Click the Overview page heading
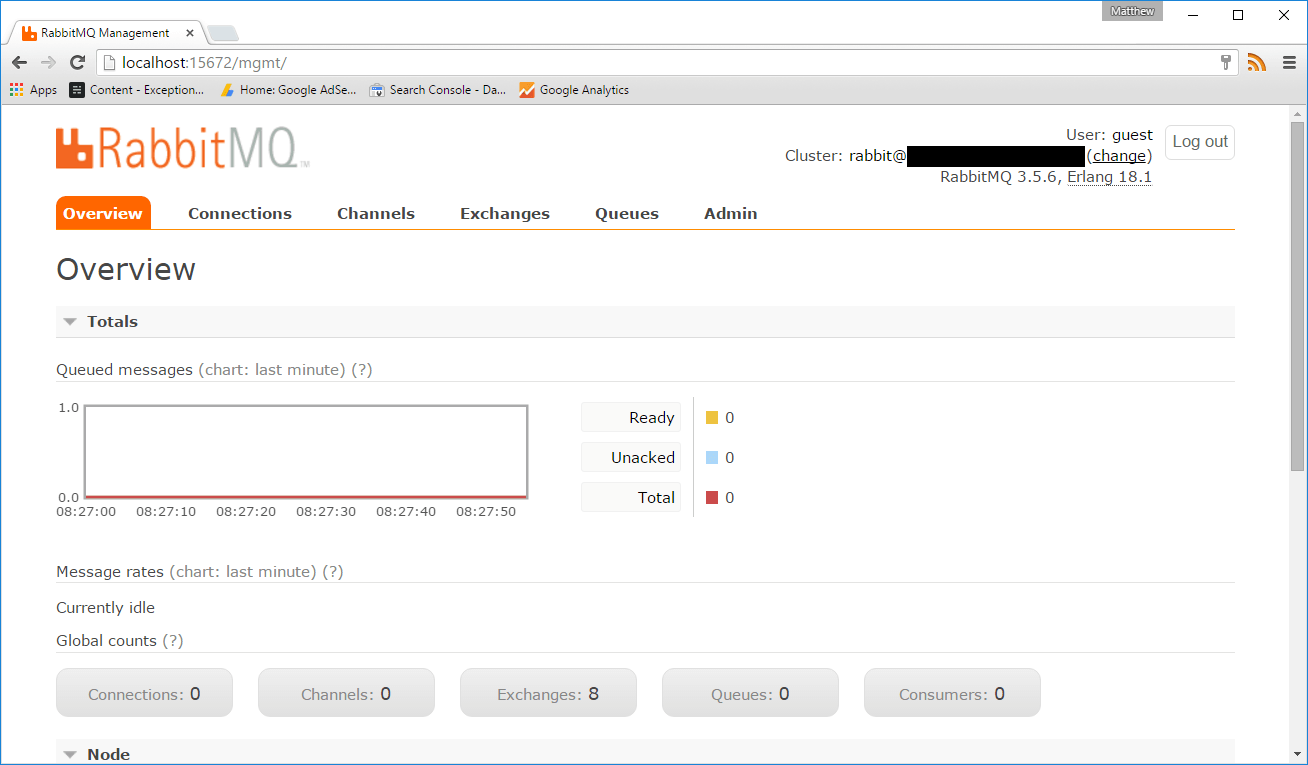 tap(126, 269)
